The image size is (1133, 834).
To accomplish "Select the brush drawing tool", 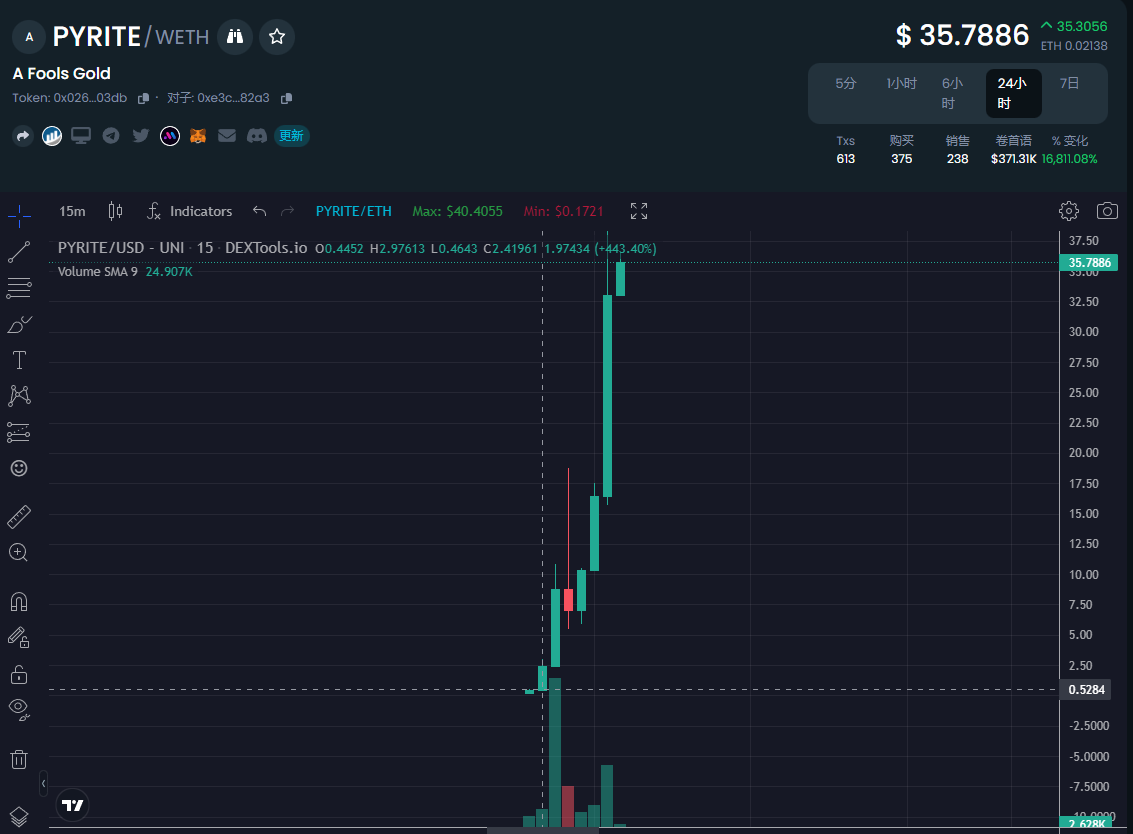I will (x=20, y=324).
